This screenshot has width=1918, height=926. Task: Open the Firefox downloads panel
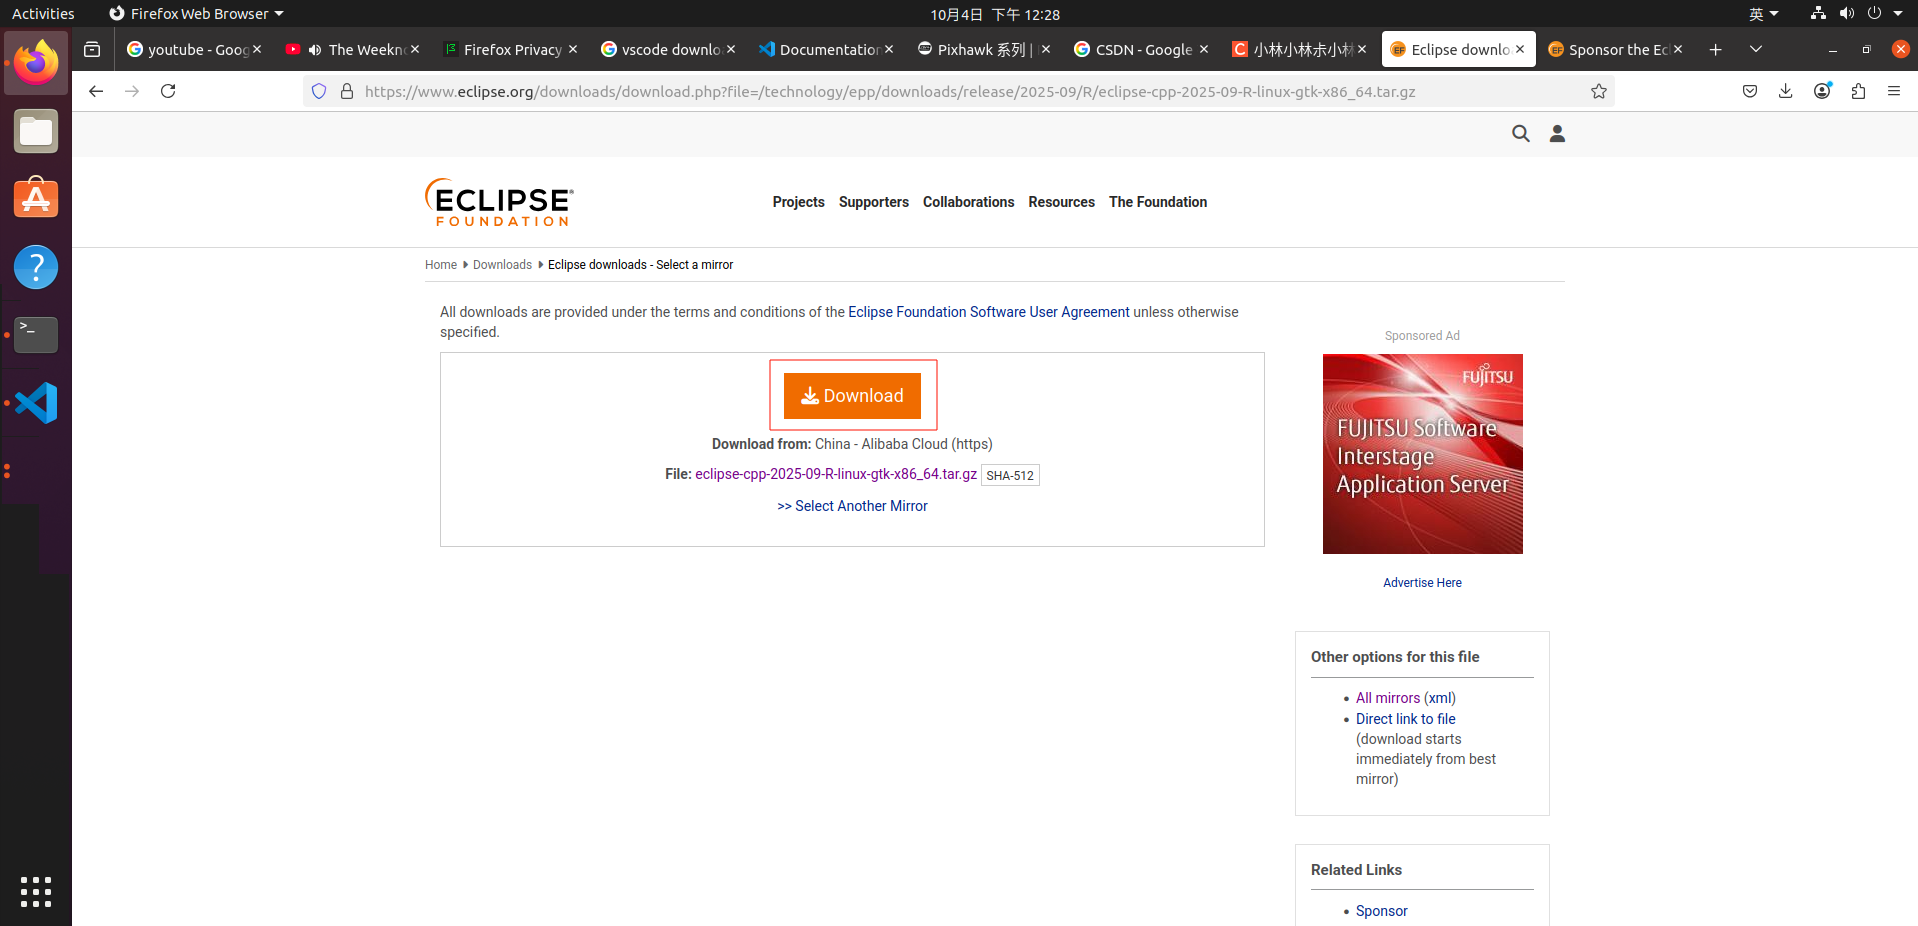[x=1786, y=91]
